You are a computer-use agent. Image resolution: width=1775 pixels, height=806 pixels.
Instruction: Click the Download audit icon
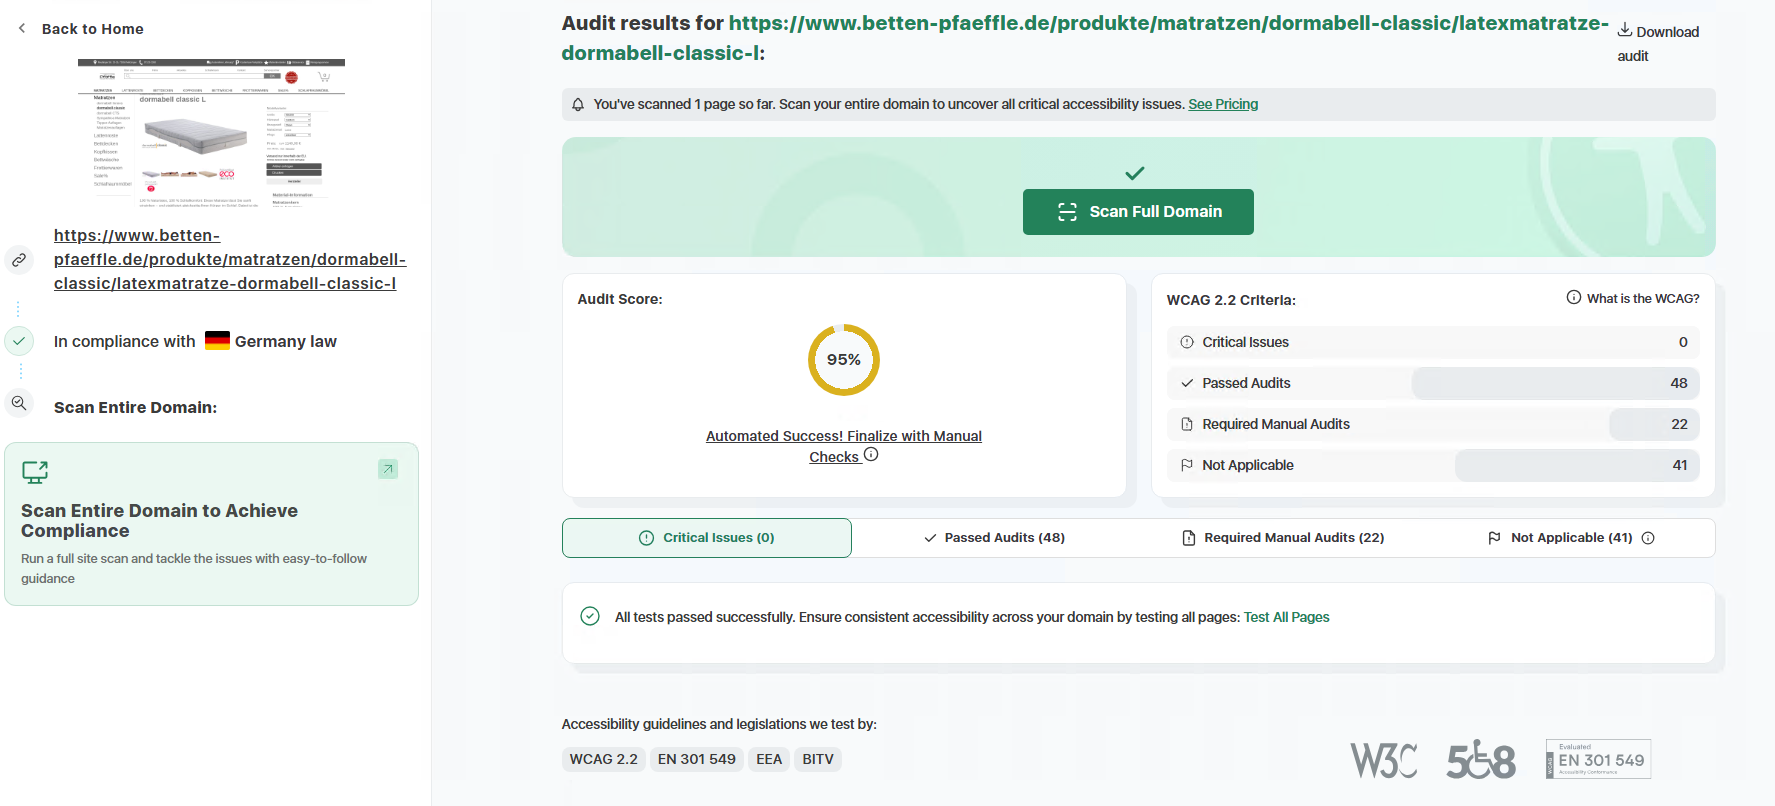(x=1625, y=30)
